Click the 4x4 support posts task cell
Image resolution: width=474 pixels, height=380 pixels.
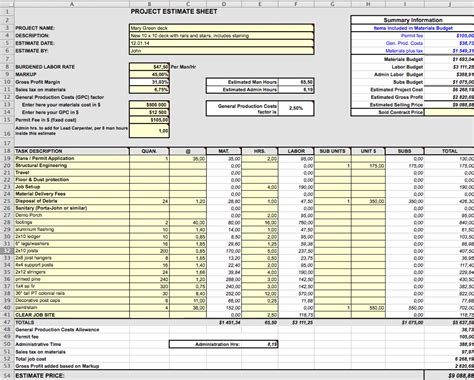[x=72, y=265]
